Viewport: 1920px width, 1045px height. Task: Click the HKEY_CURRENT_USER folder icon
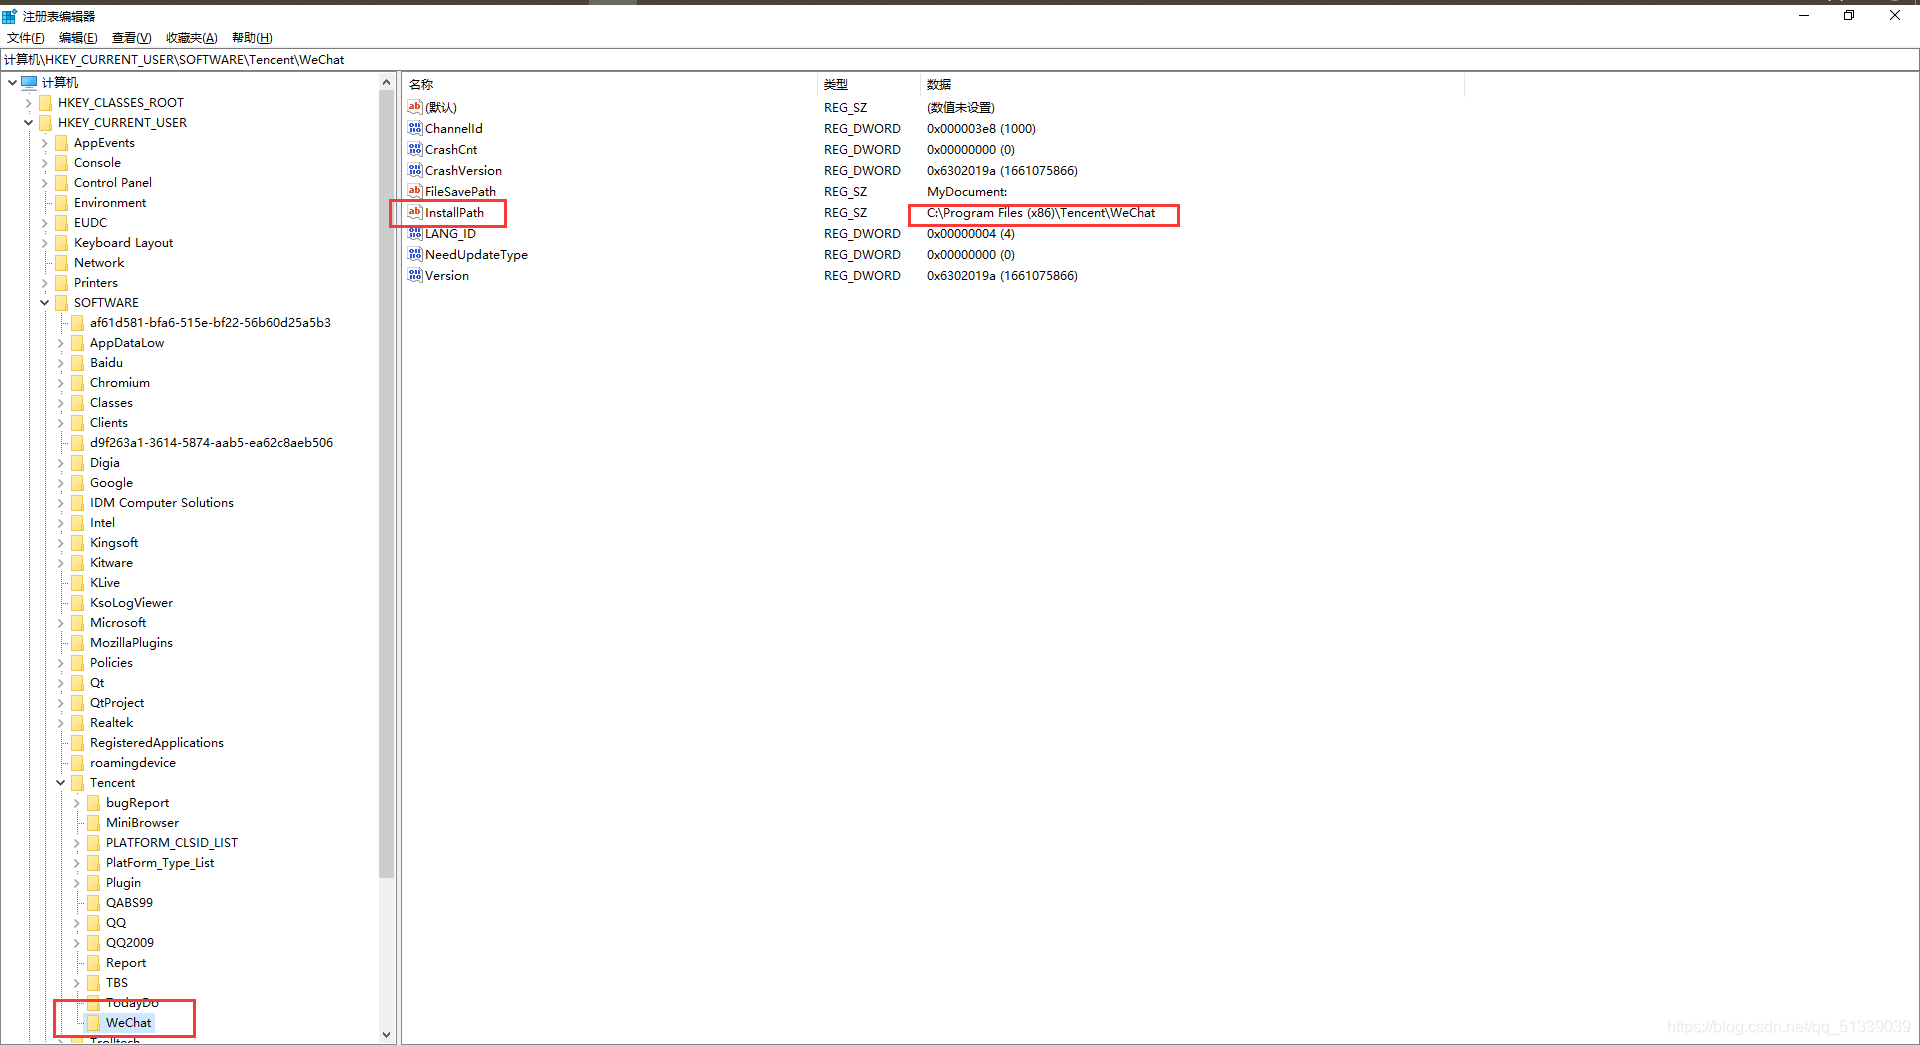[x=45, y=122]
